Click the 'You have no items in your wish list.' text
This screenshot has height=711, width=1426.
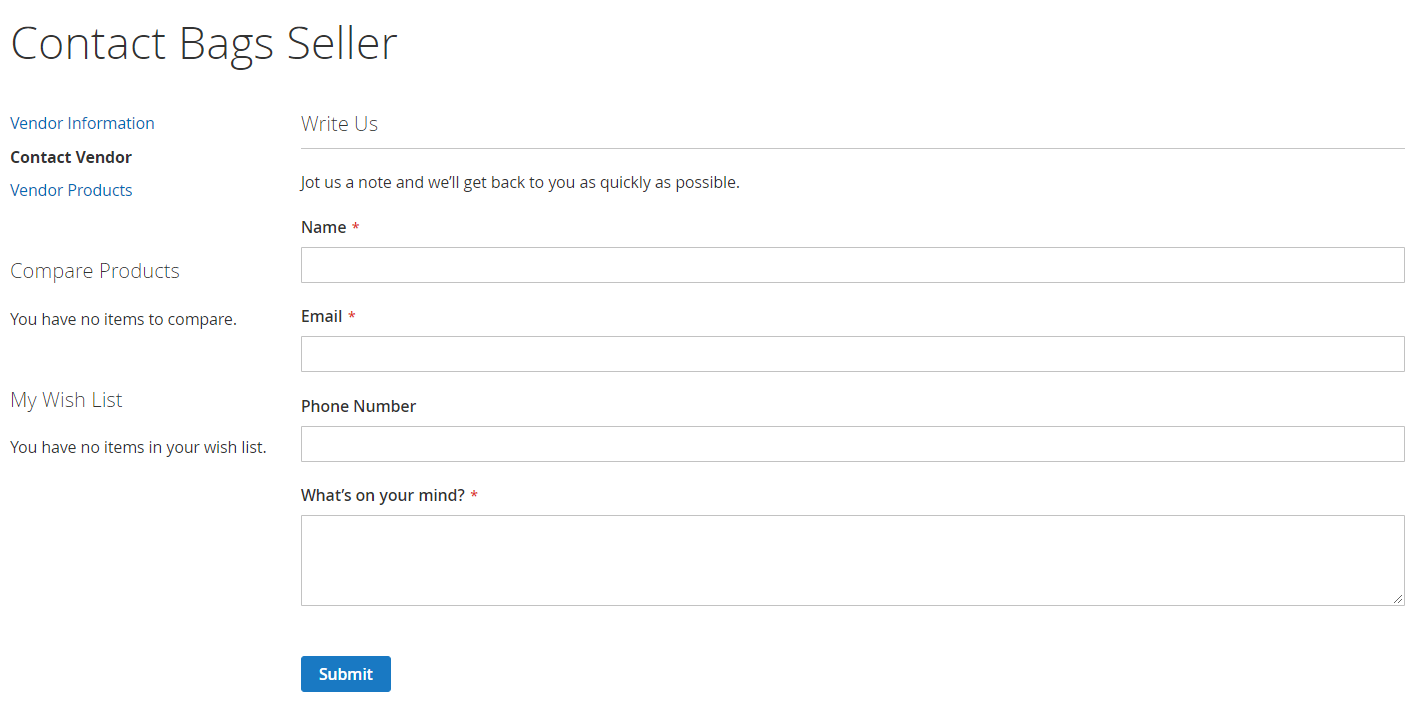[x=138, y=447]
